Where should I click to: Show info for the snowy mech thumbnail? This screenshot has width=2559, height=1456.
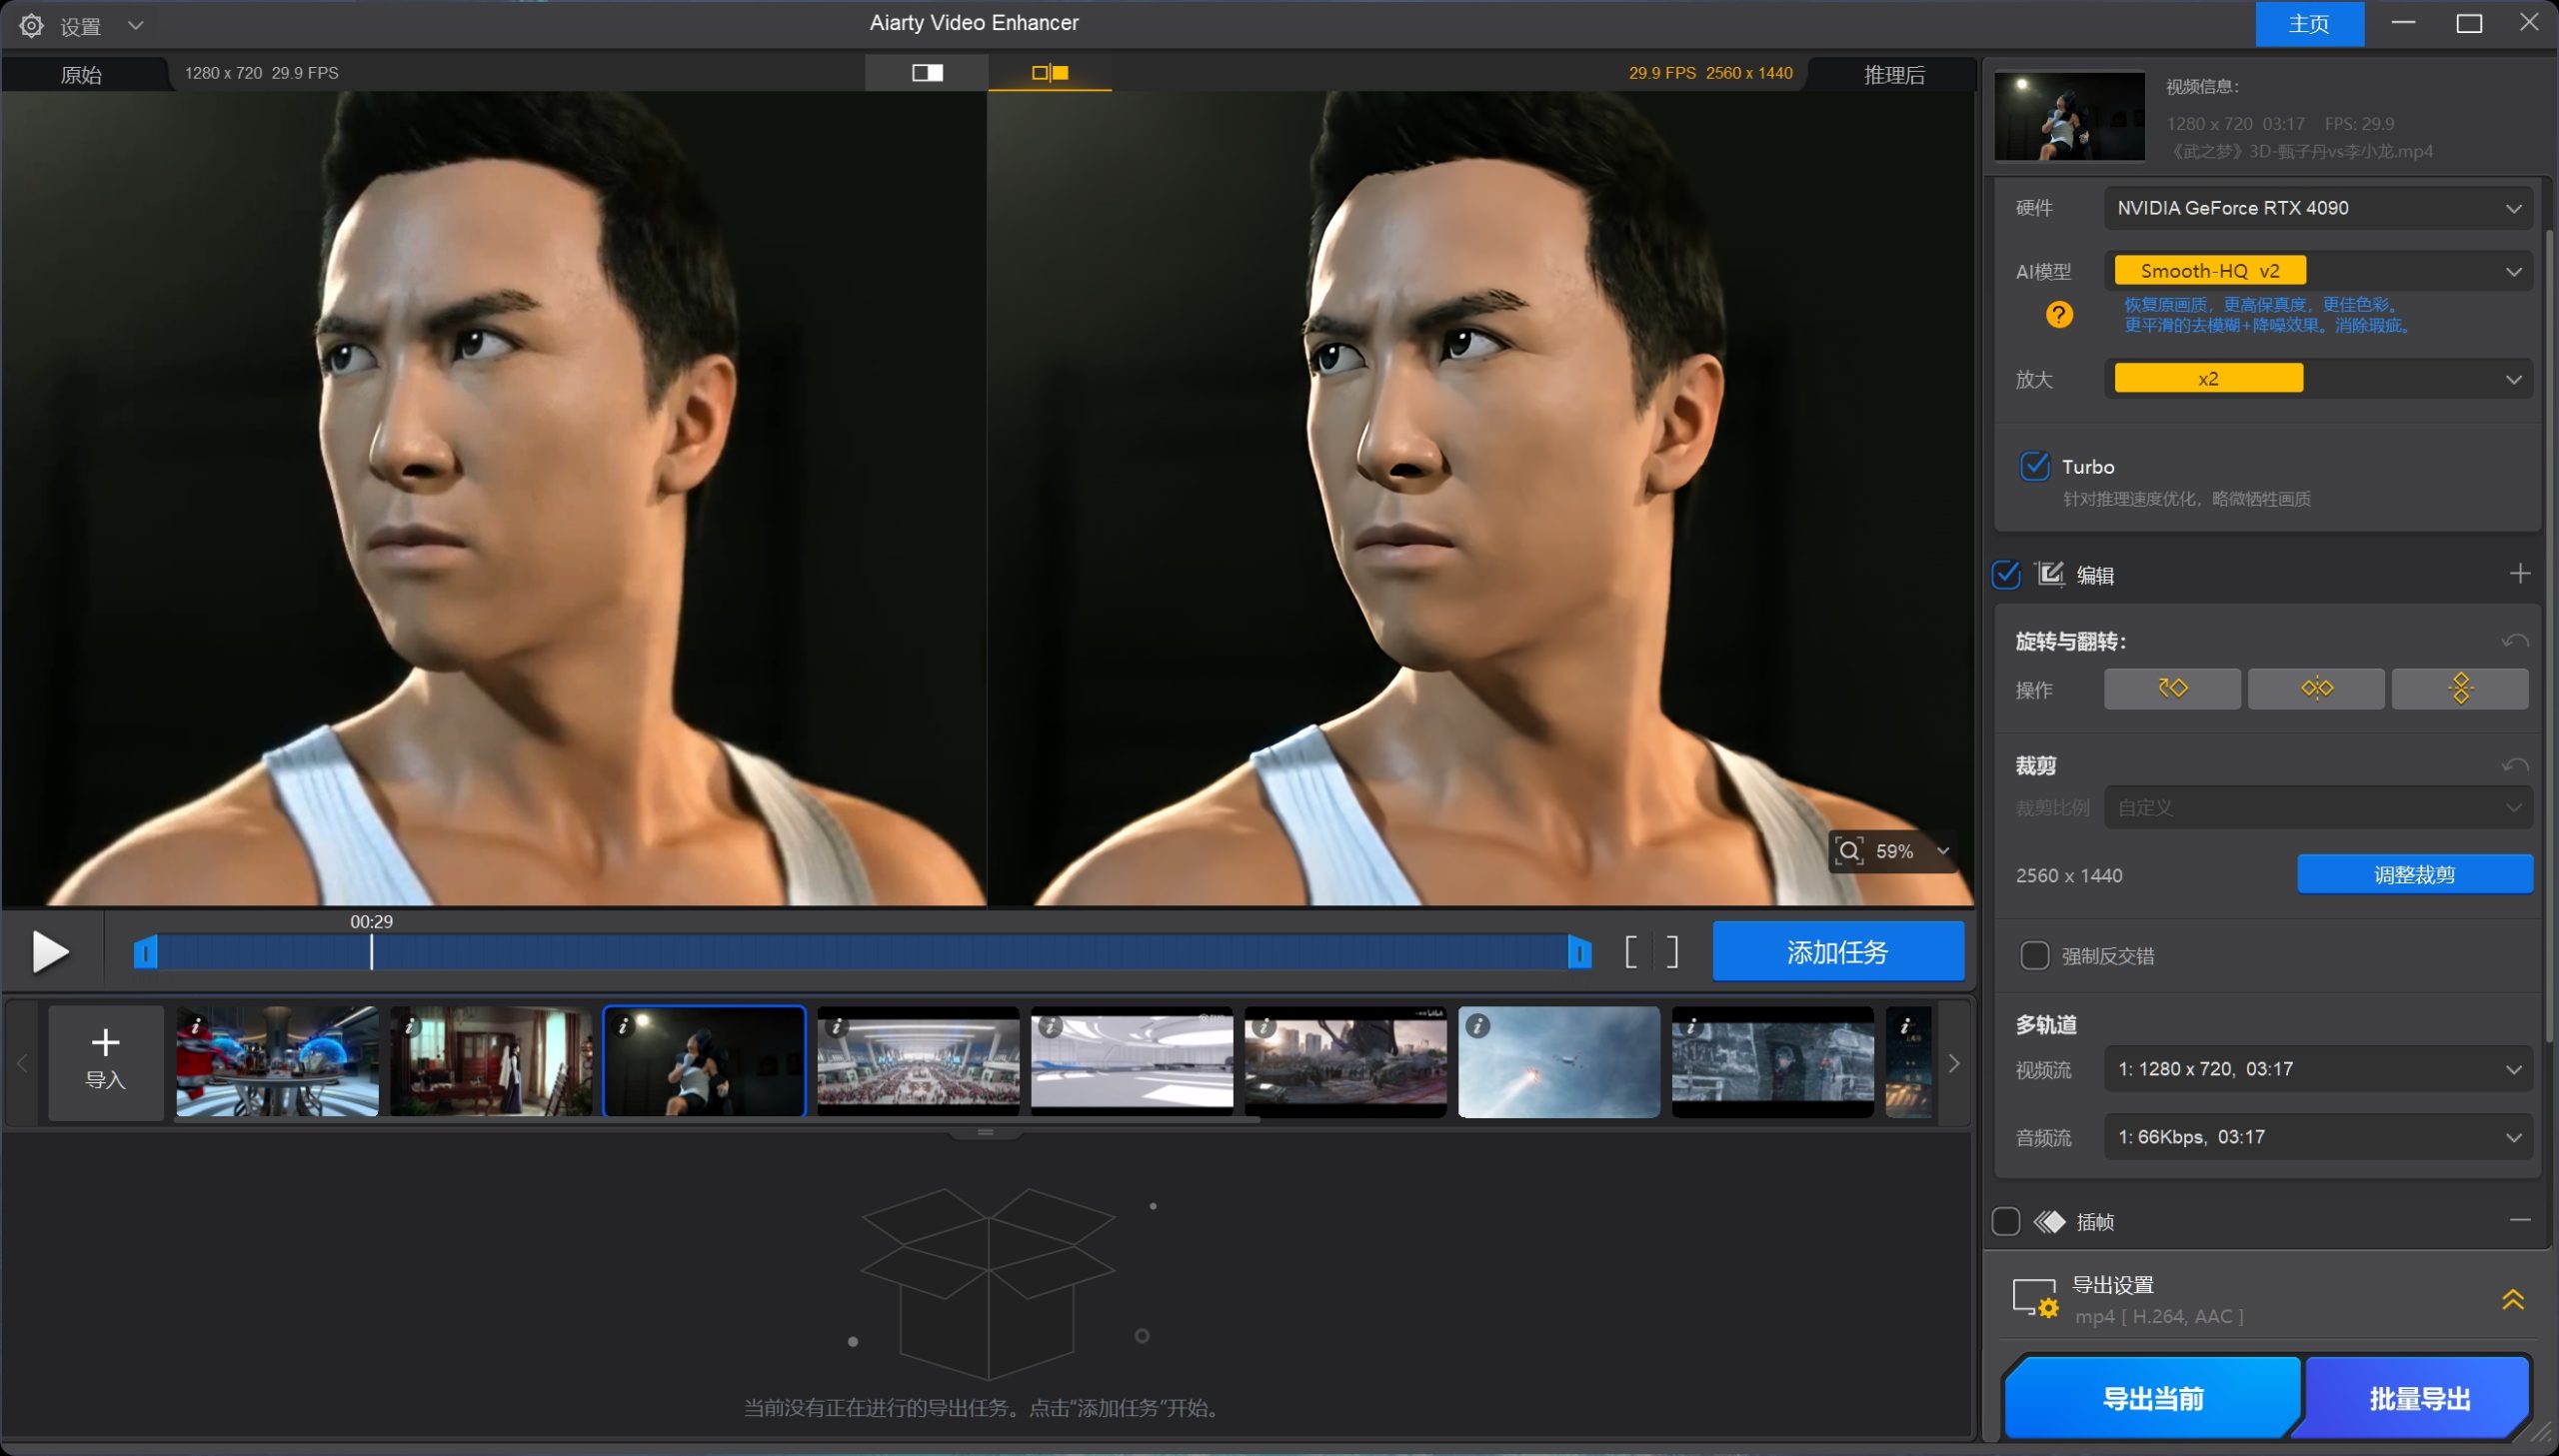[x=1691, y=1026]
